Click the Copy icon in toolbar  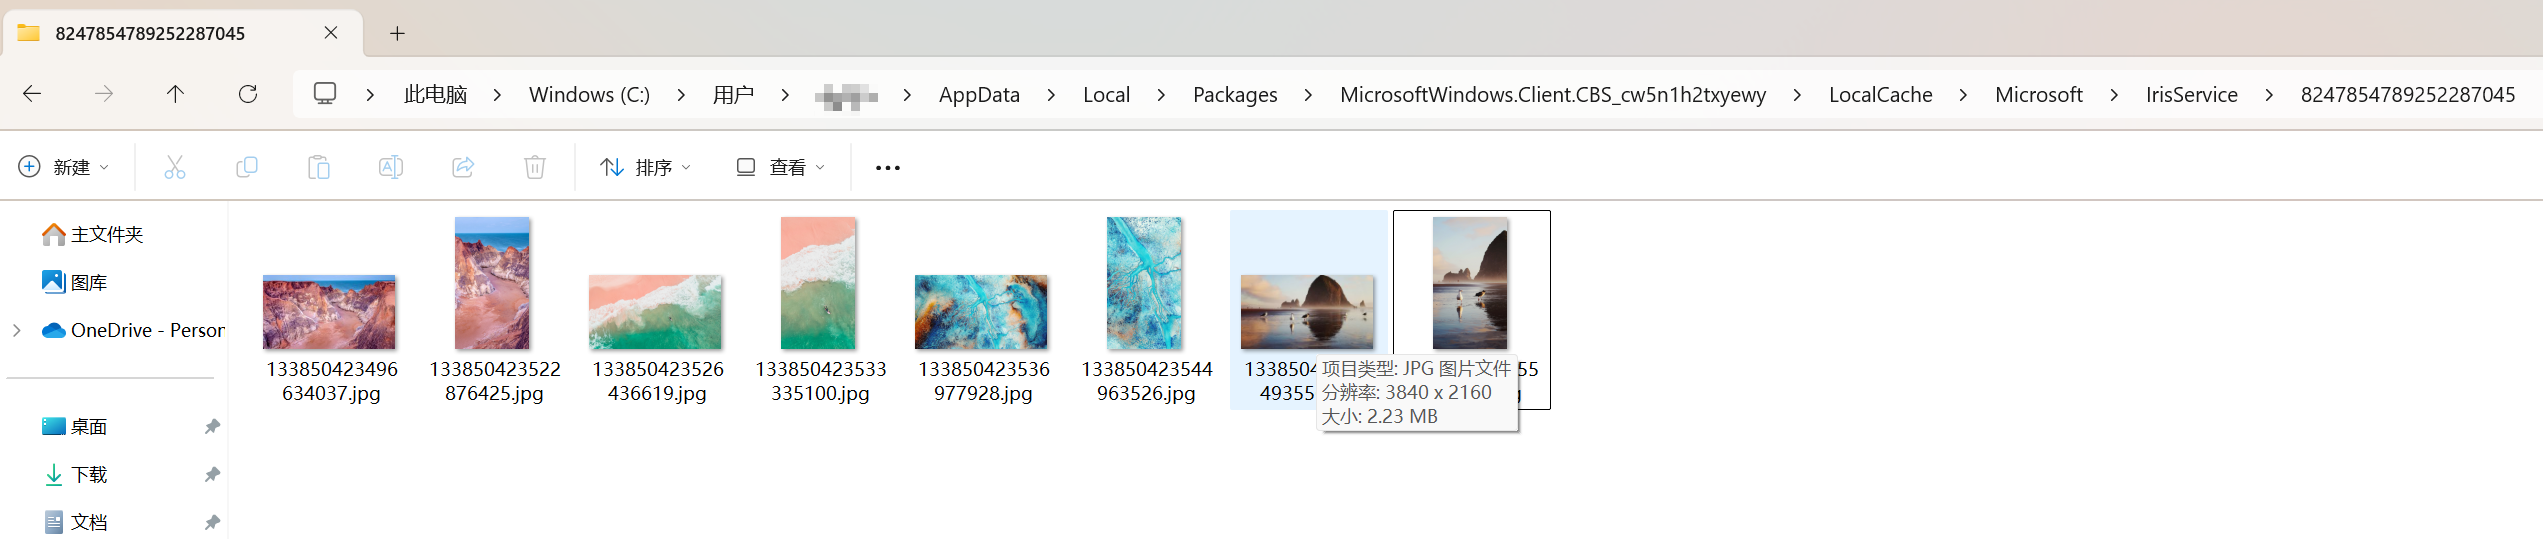pyautogui.click(x=247, y=167)
